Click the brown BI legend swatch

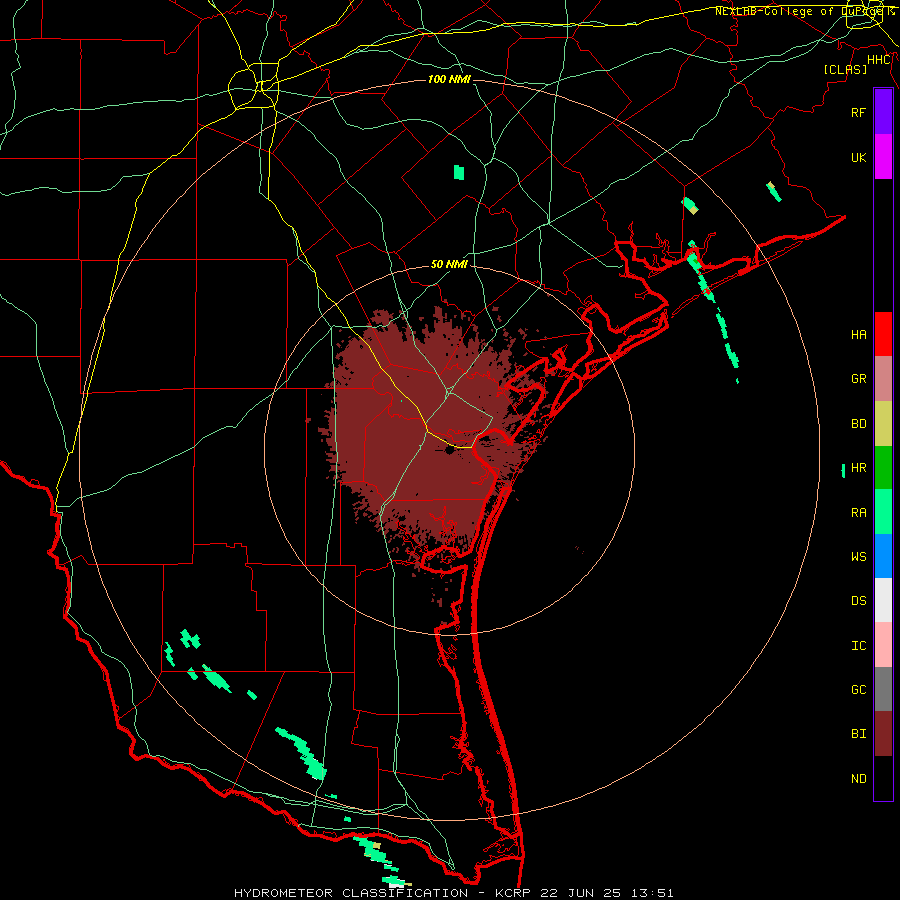(883, 734)
